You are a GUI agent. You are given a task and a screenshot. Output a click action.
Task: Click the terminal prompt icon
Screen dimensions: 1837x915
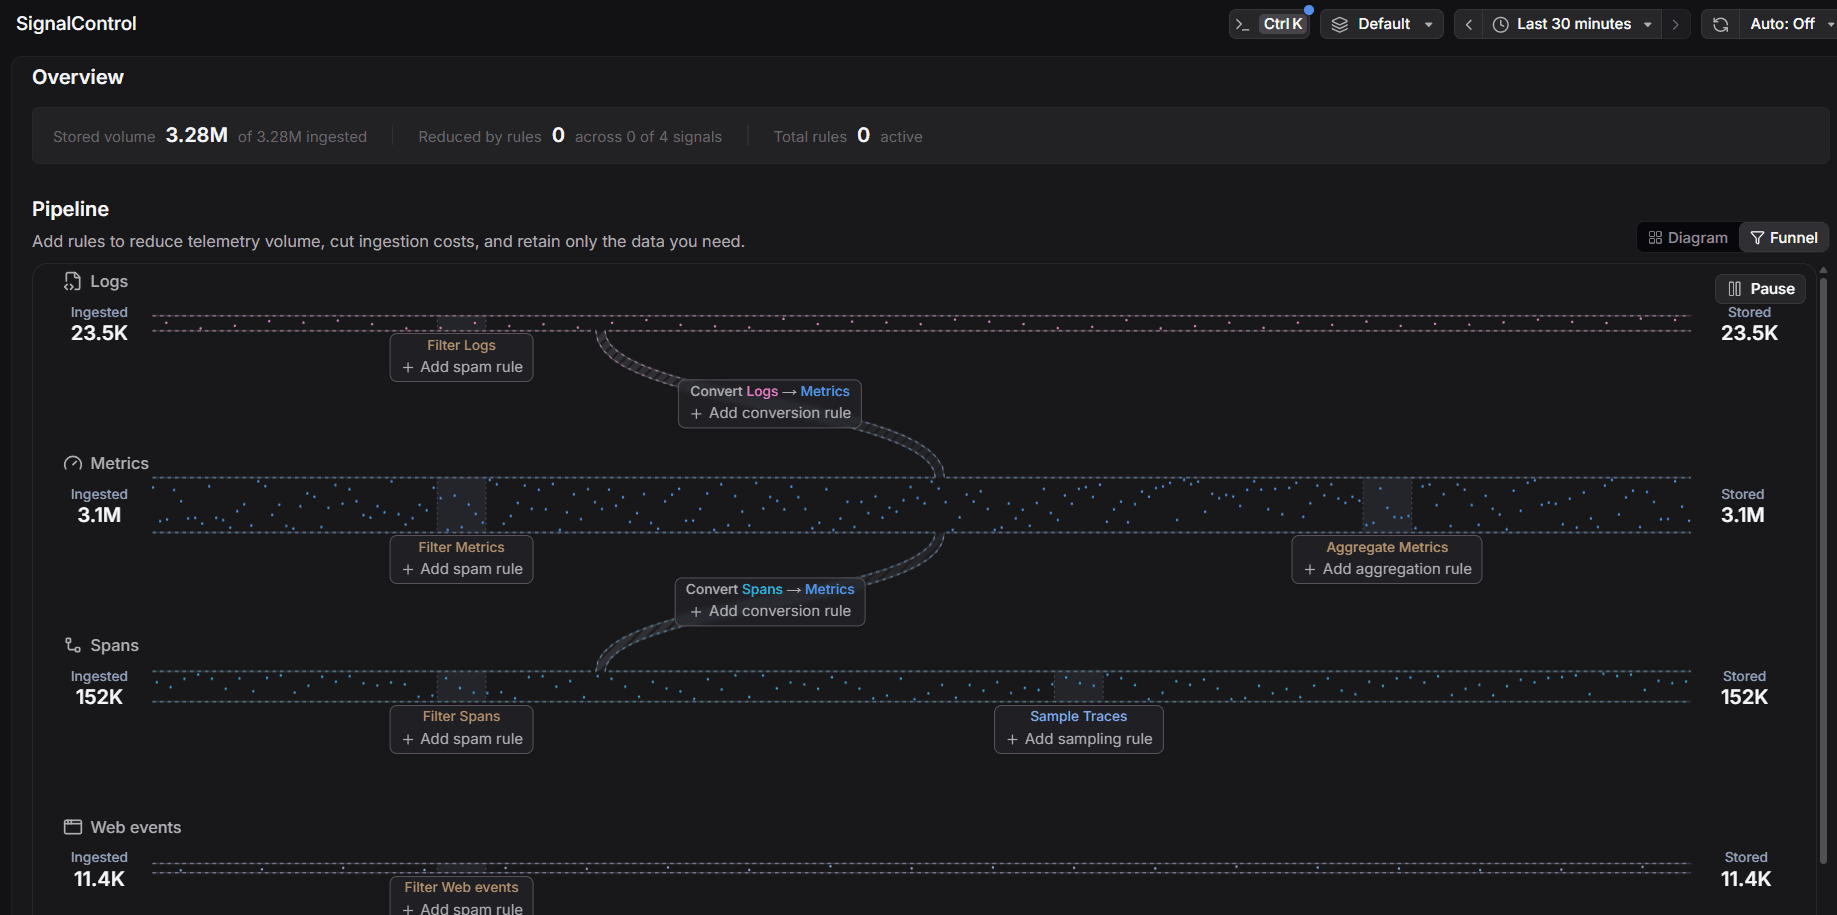1243,25
